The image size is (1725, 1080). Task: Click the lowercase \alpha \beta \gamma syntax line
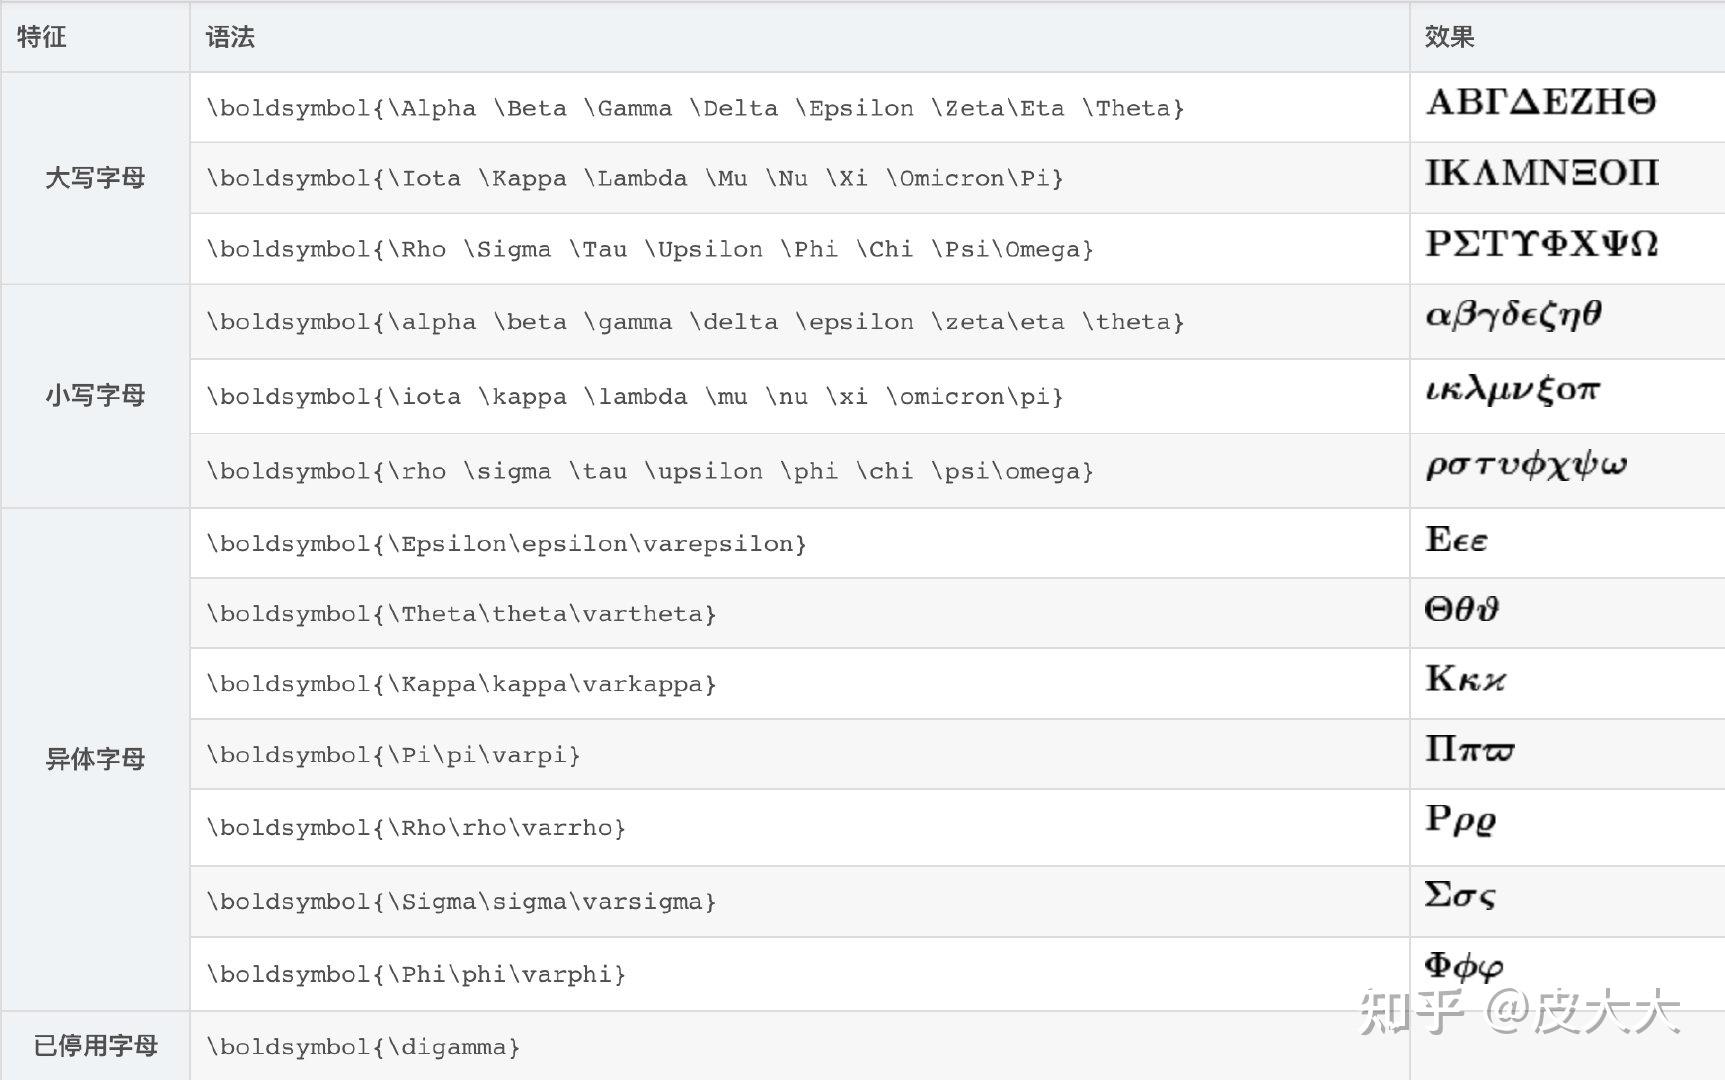pyautogui.click(x=695, y=322)
